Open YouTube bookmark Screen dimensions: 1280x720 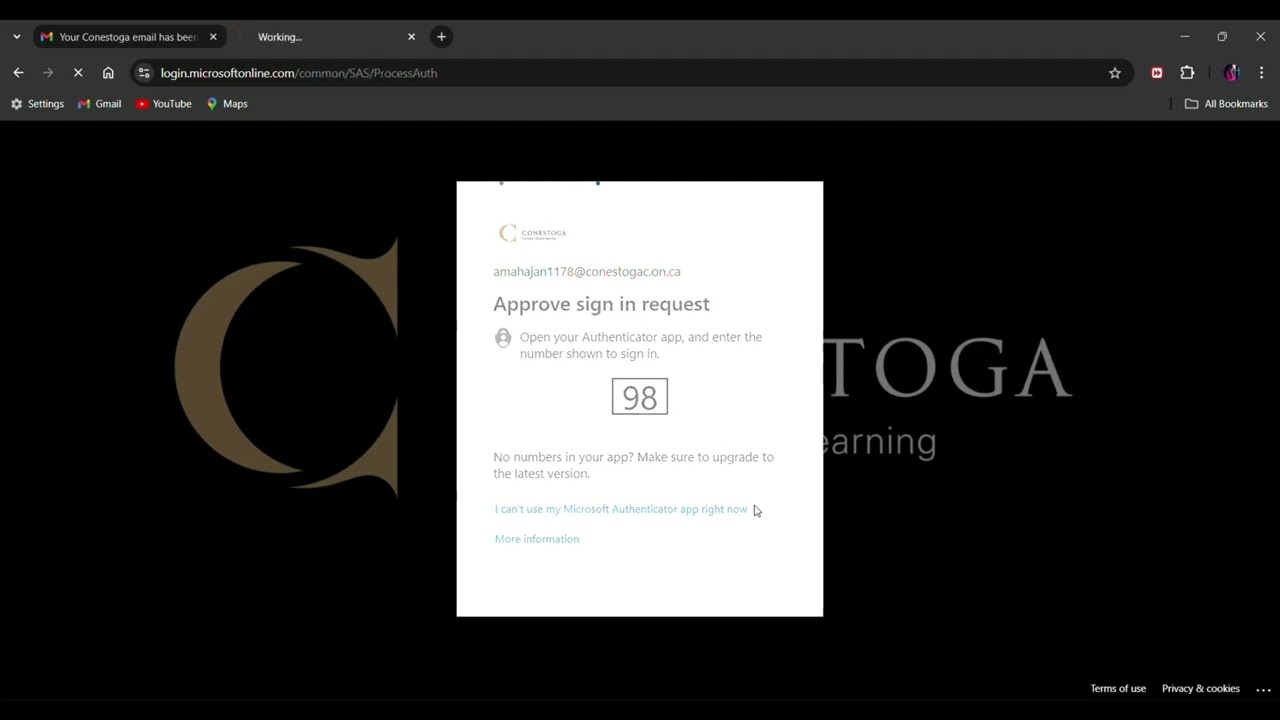point(164,104)
